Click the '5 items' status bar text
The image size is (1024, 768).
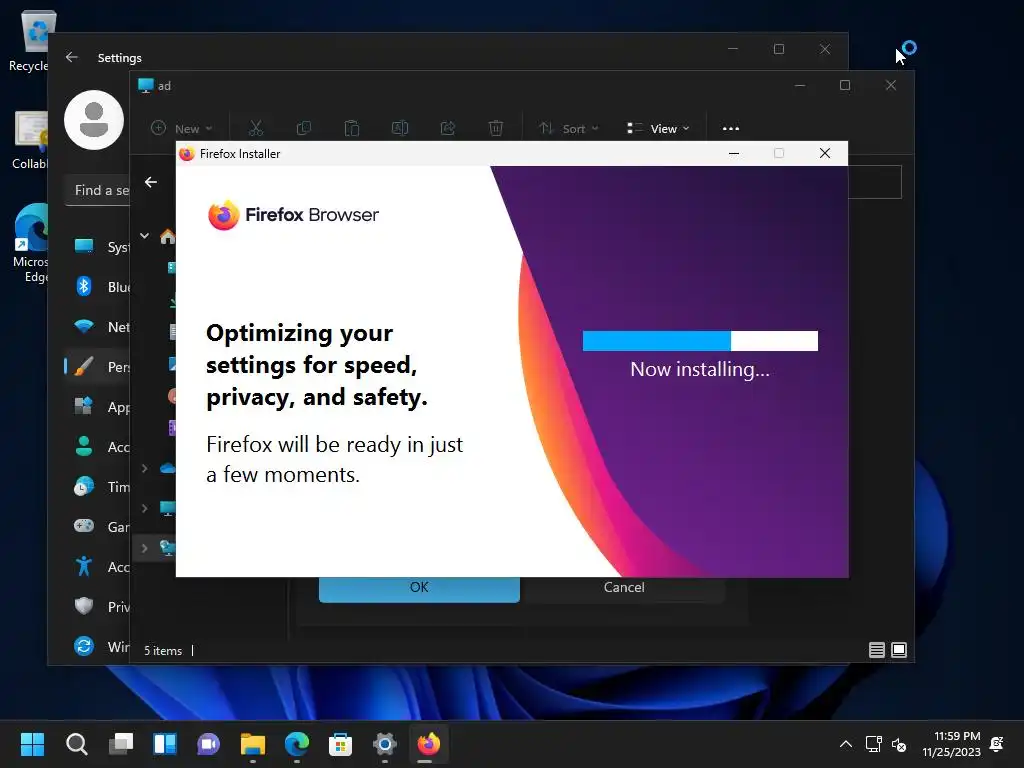[x=163, y=650]
